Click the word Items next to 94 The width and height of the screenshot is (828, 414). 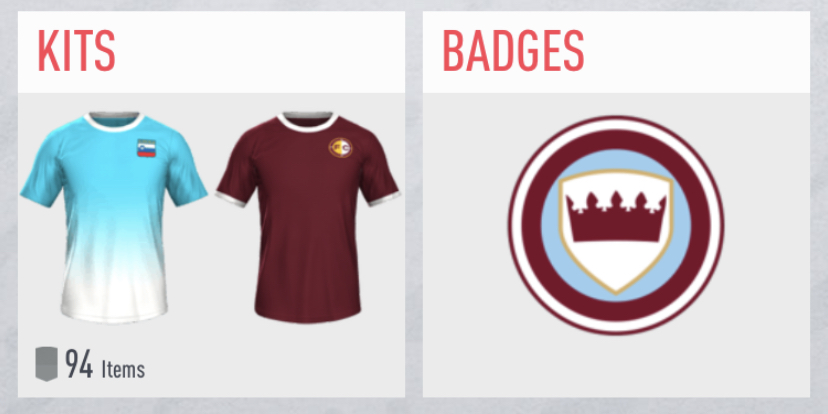point(123,369)
